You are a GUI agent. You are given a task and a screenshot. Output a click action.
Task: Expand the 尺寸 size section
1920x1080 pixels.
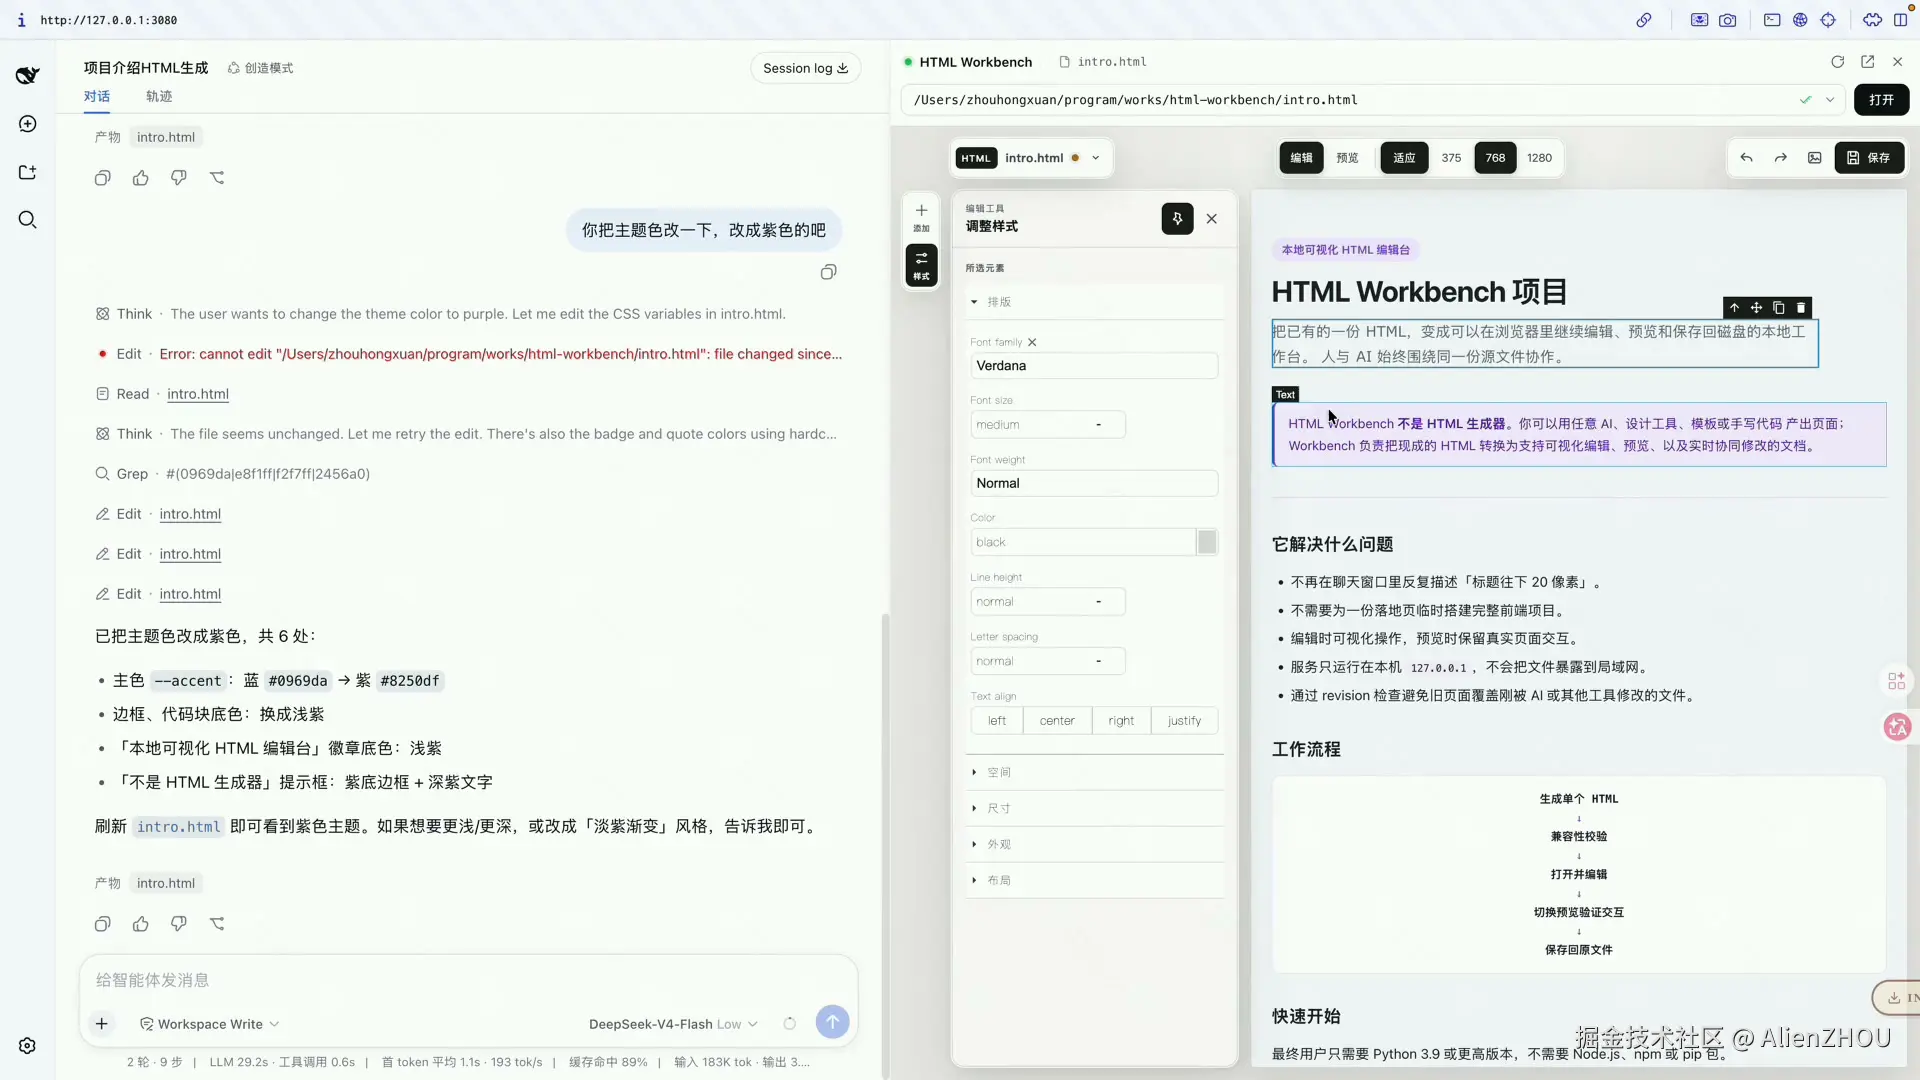(1094, 809)
